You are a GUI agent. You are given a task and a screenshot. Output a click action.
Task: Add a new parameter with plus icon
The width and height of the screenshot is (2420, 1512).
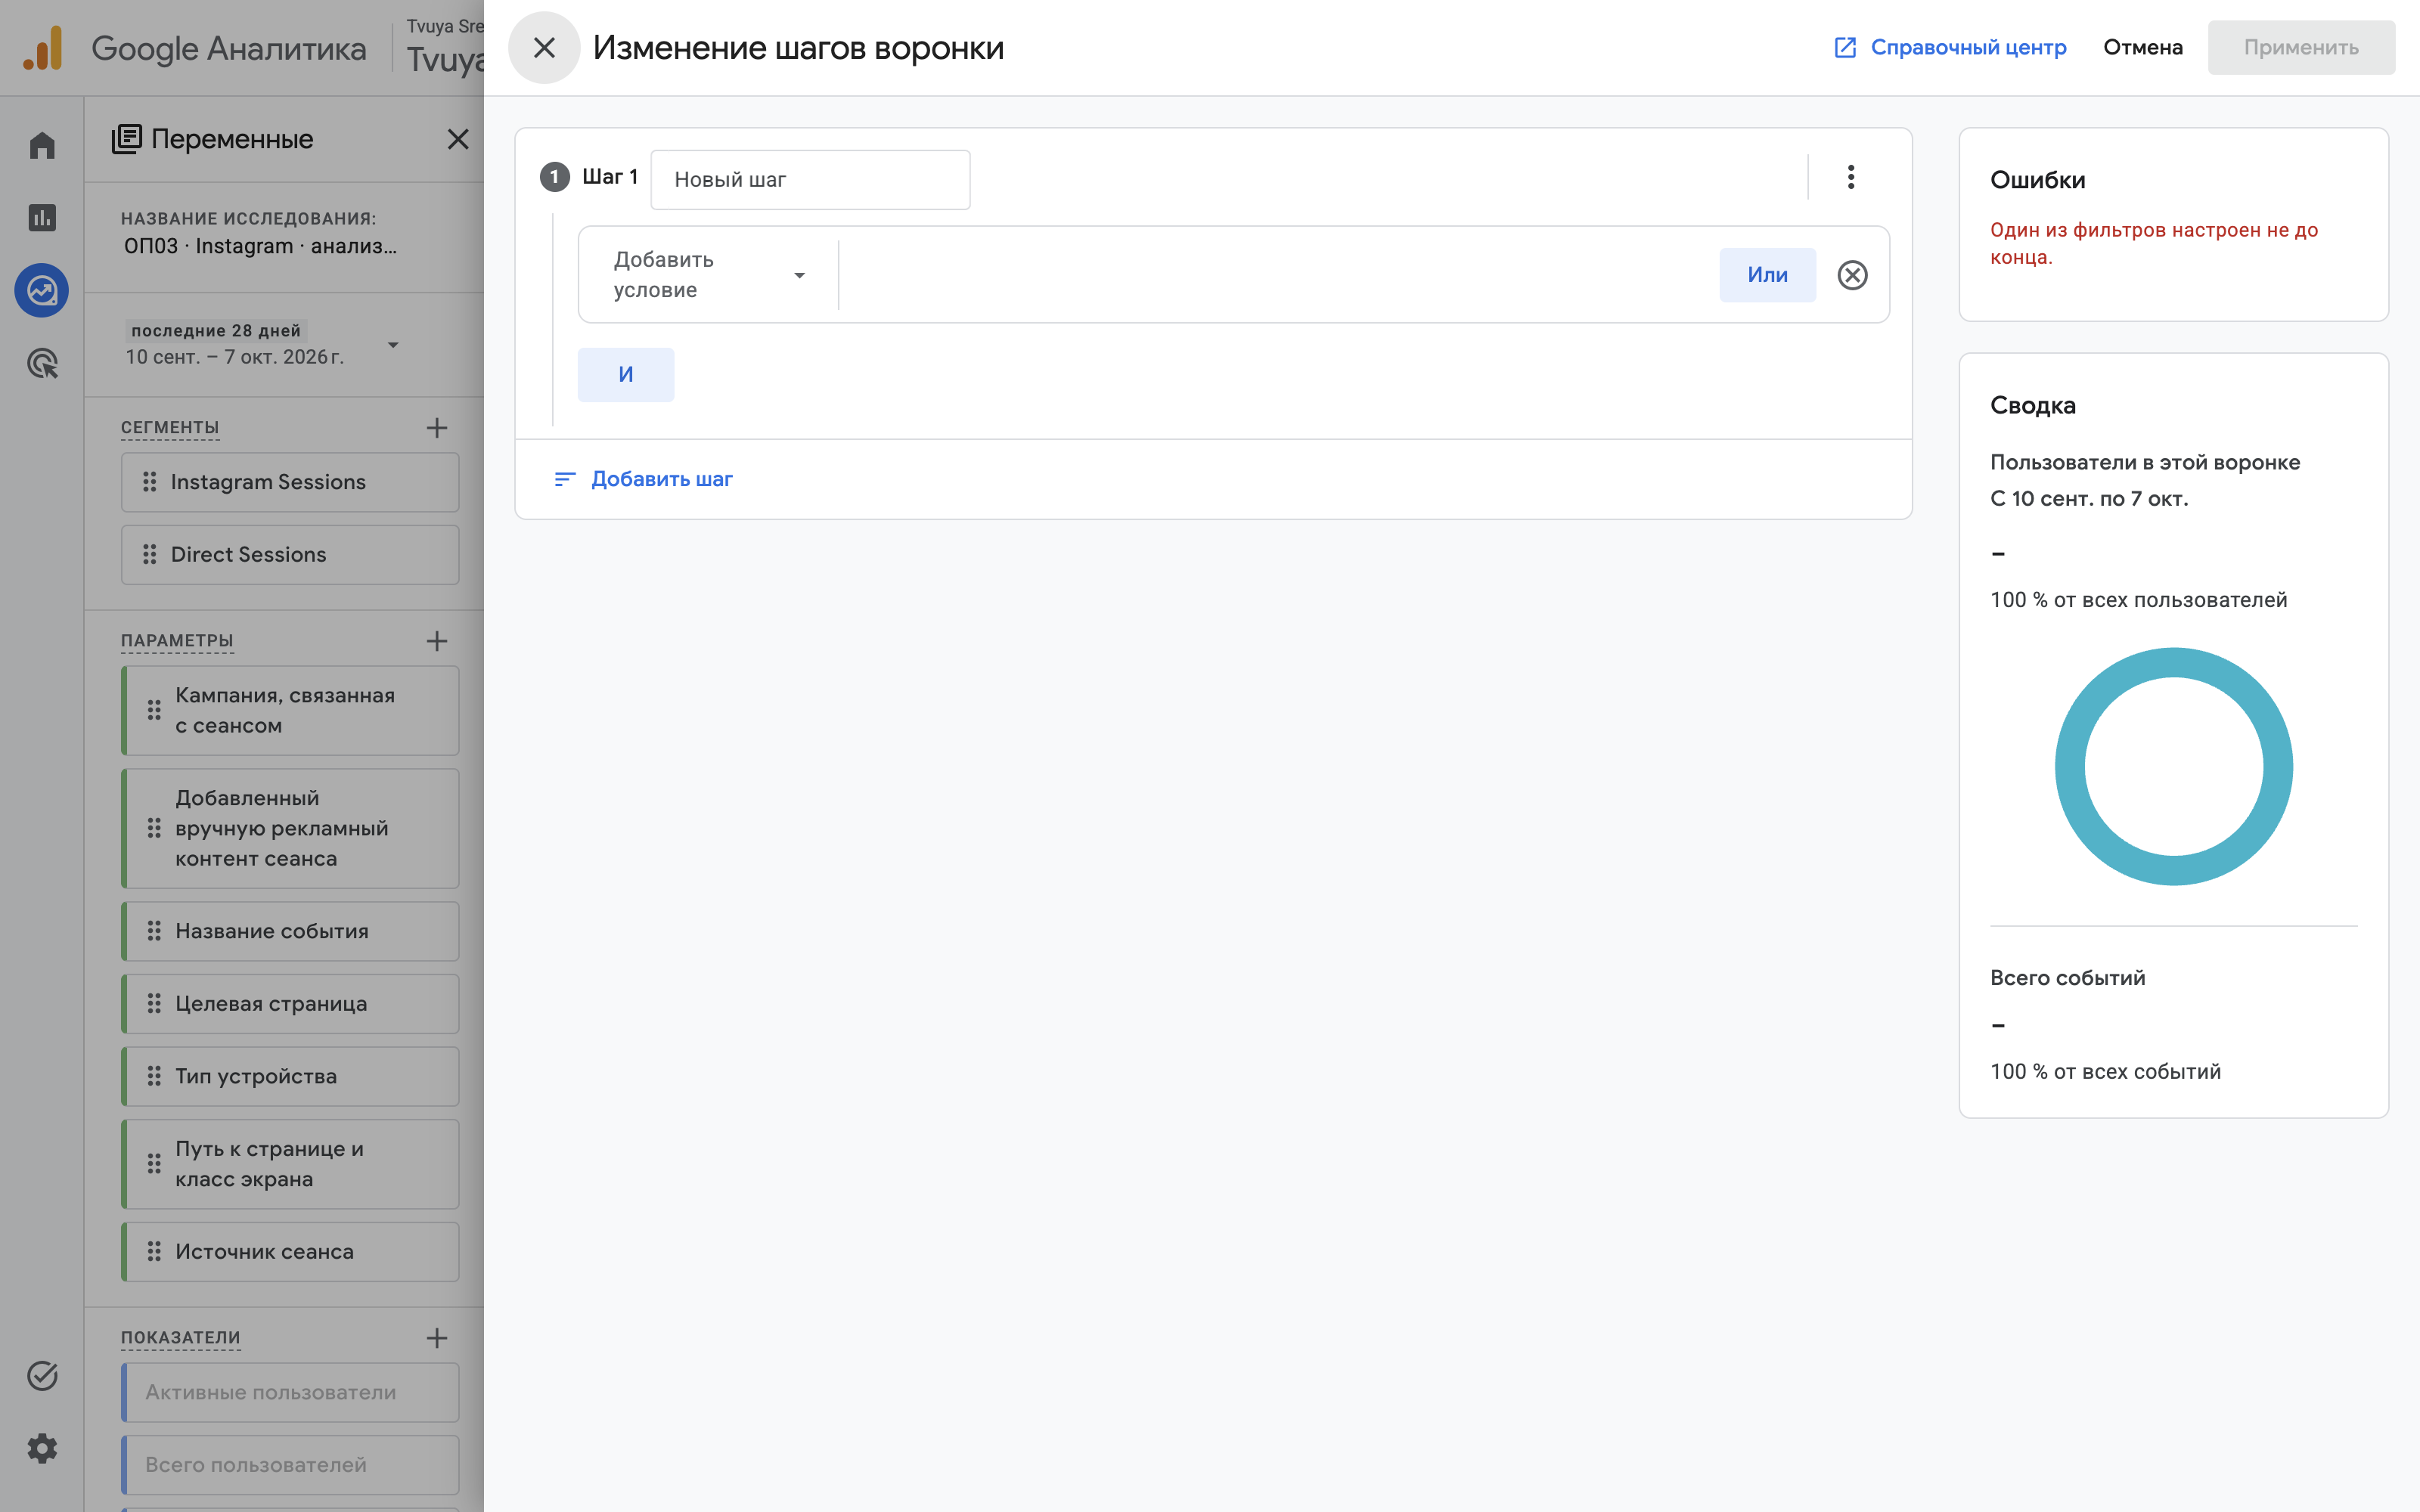[x=437, y=641]
